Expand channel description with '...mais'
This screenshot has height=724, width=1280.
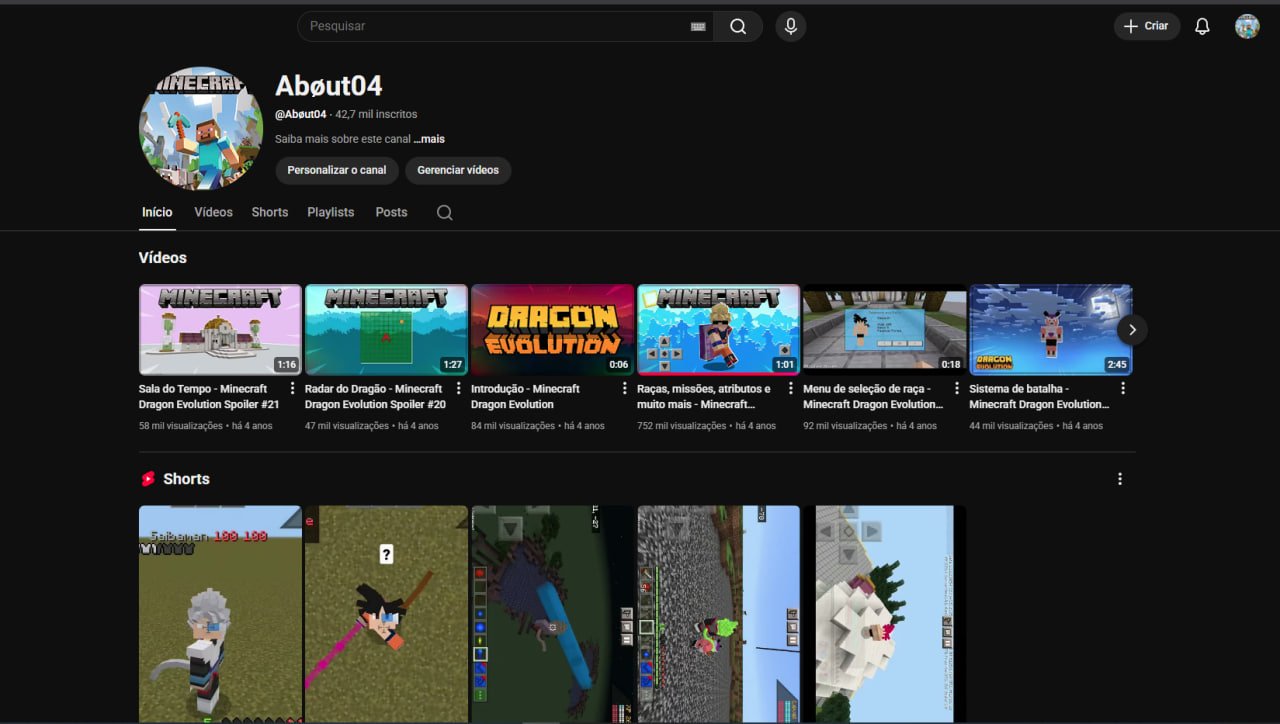[x=429, y=139]
